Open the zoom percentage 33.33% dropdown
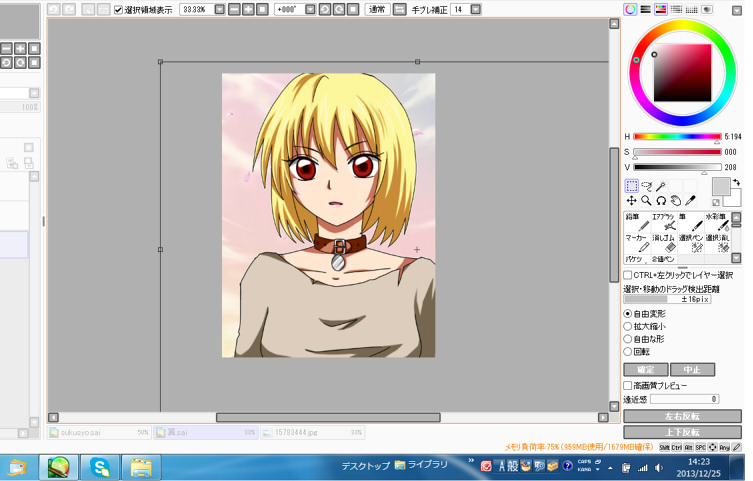The width and height of the screenshot is (753, 481). 219,9
